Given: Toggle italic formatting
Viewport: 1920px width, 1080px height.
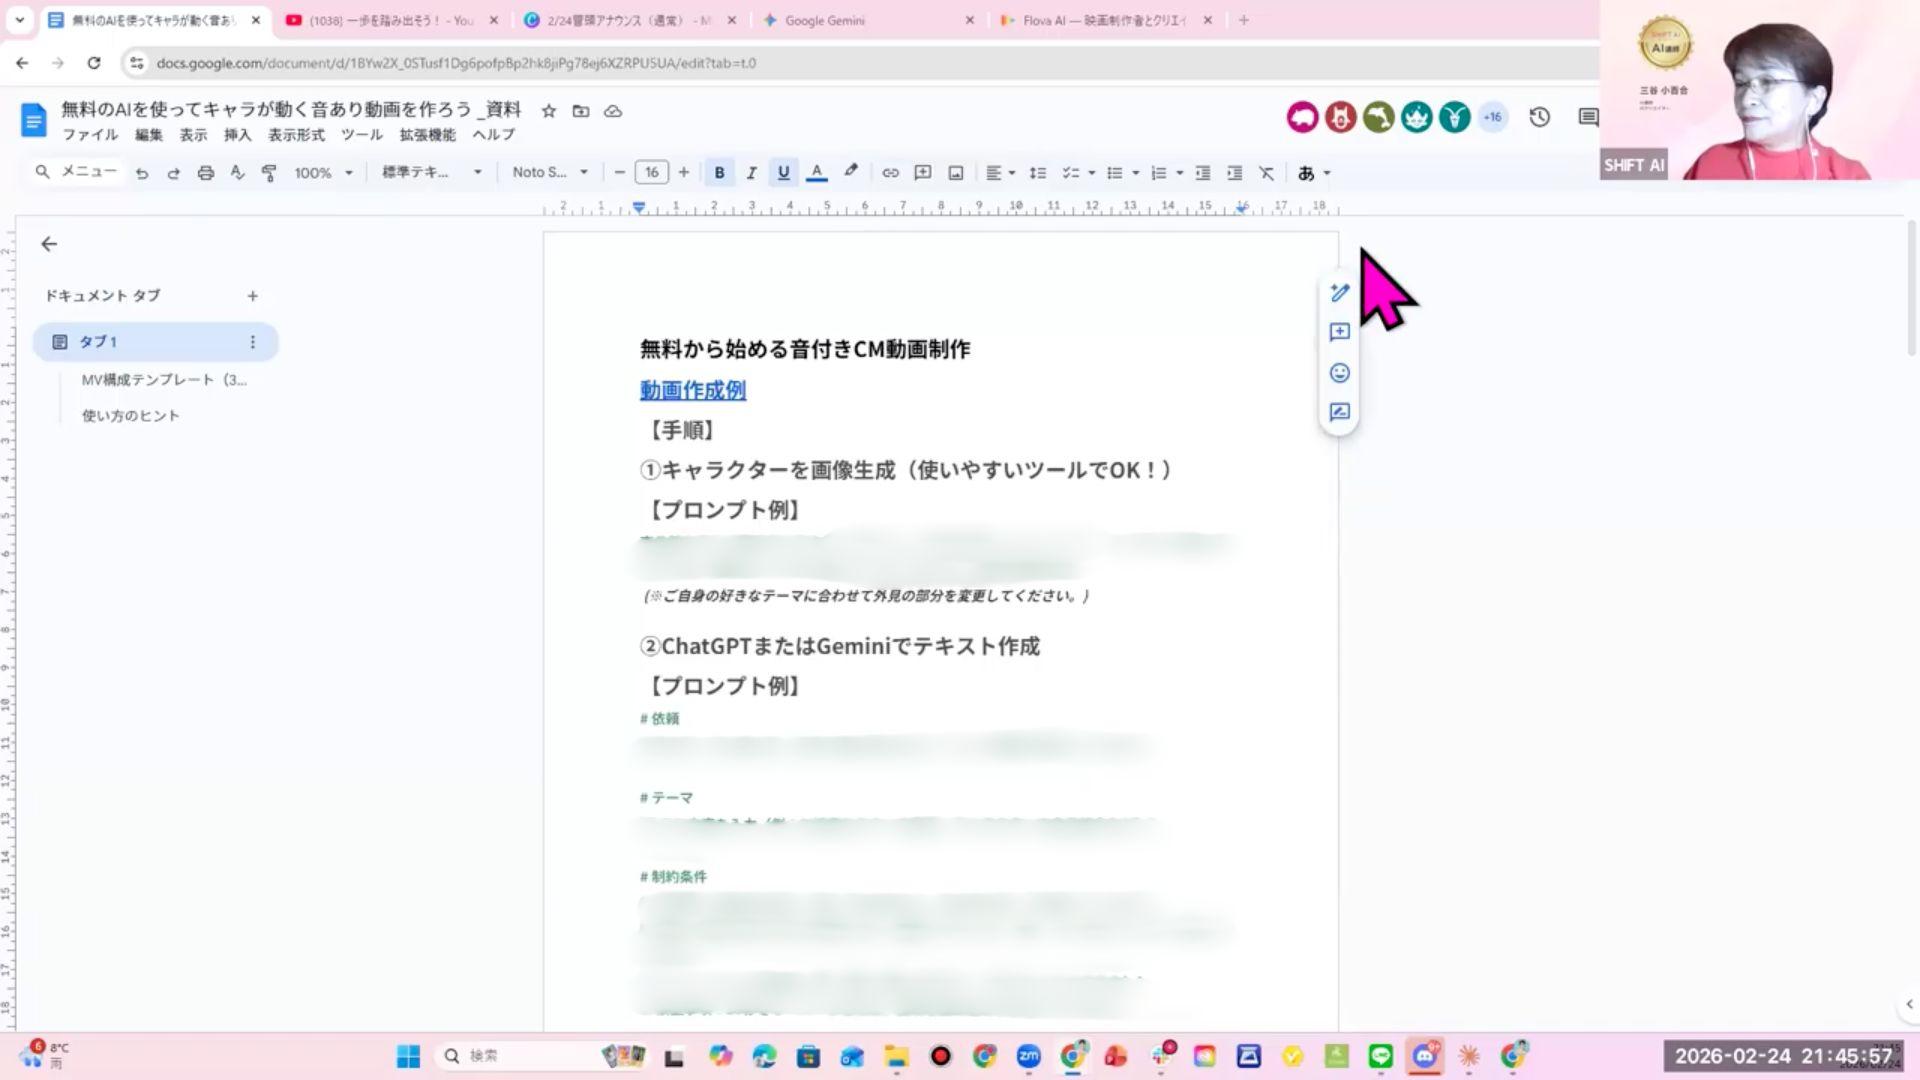Looking at the screenshot, I should point(751,173).
